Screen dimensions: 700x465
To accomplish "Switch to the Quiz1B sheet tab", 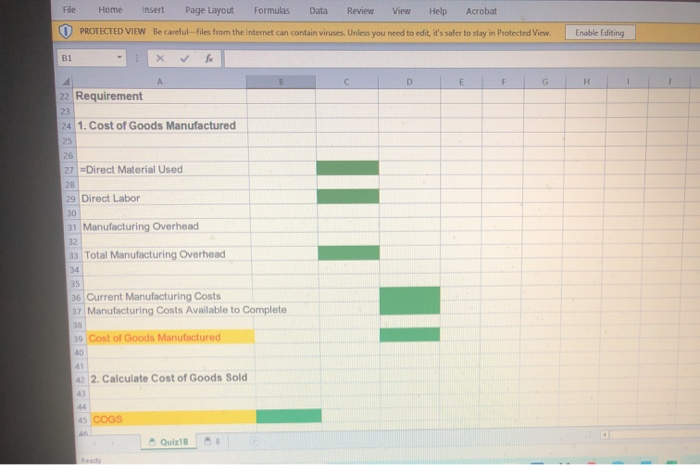I will [x=169, y=442].
